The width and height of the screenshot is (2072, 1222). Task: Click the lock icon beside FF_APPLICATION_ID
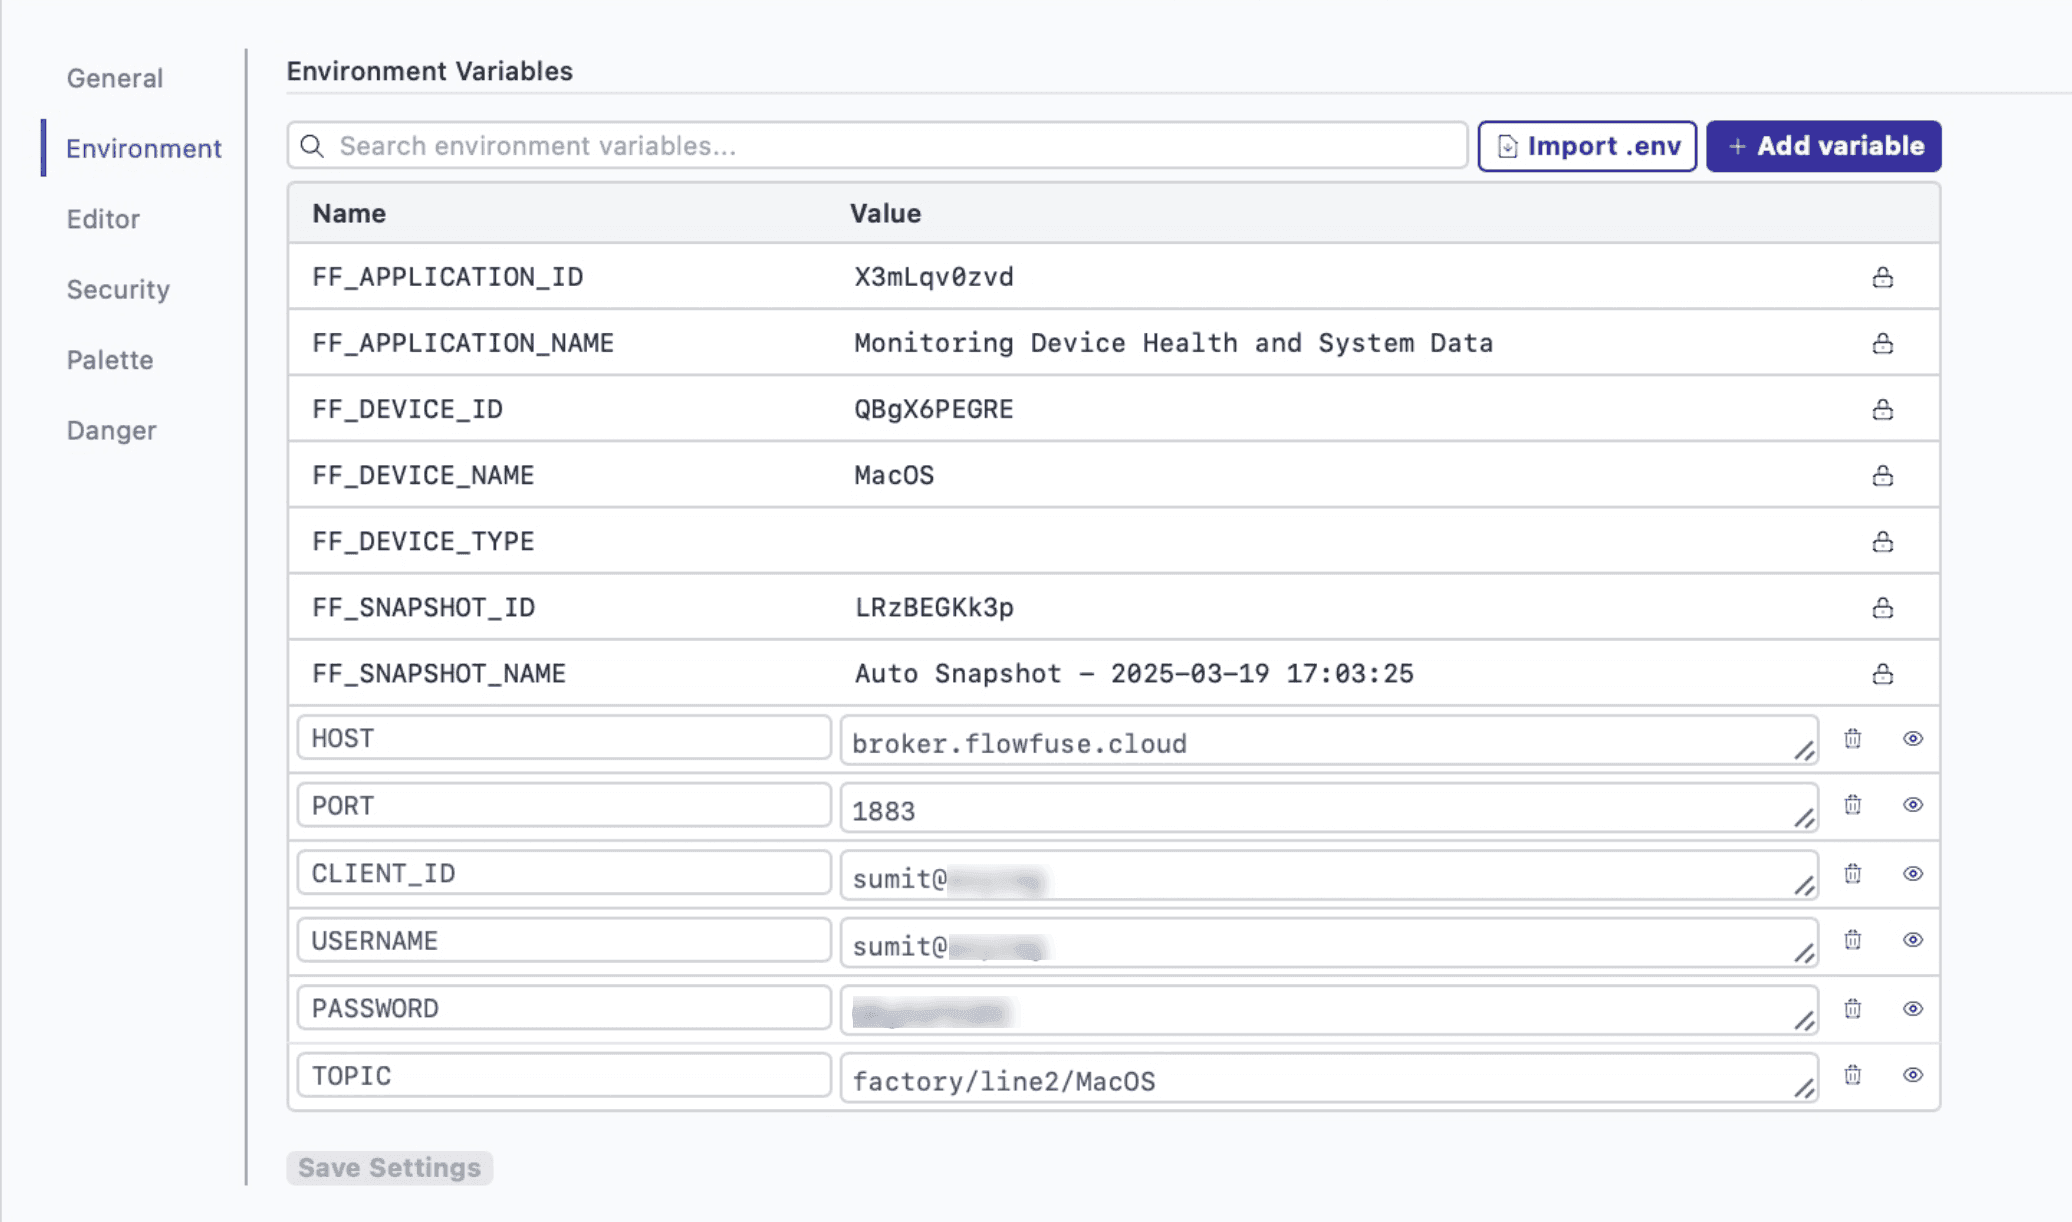click(x=1883, y=277)
